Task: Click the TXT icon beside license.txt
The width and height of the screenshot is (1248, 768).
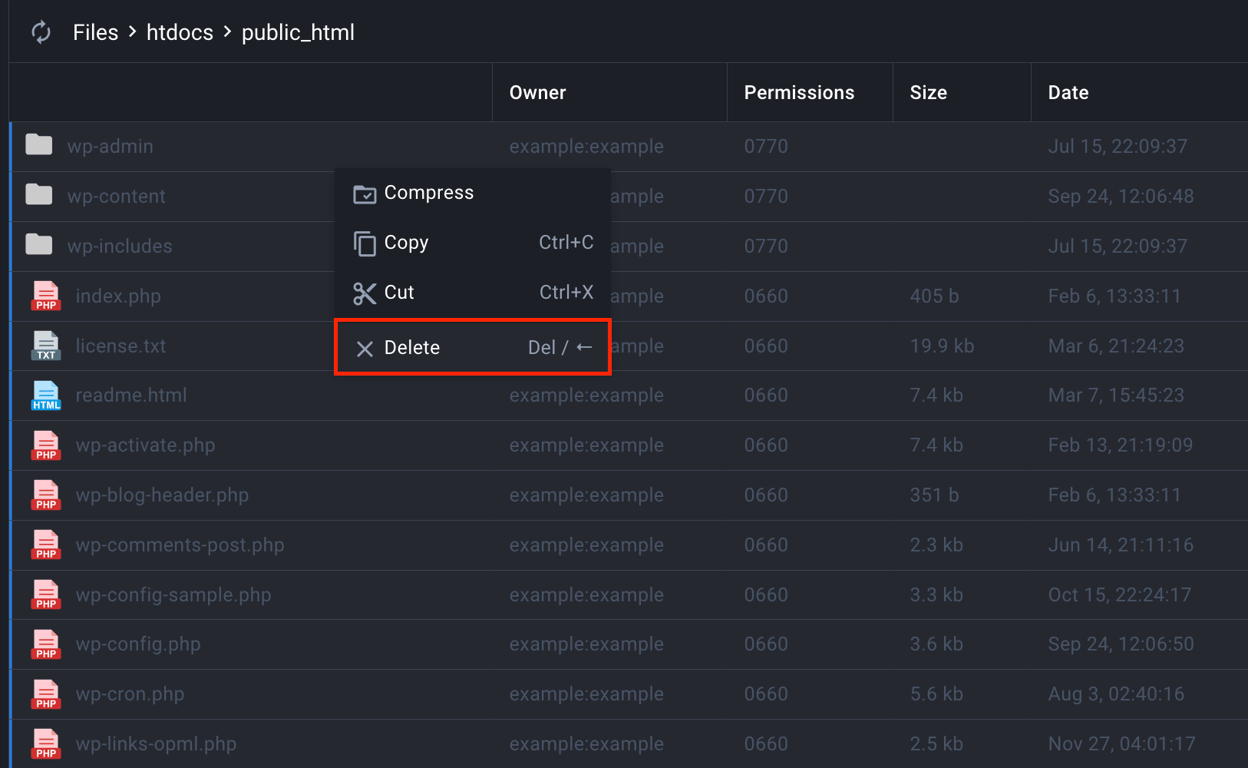Action: coord(45,346)
